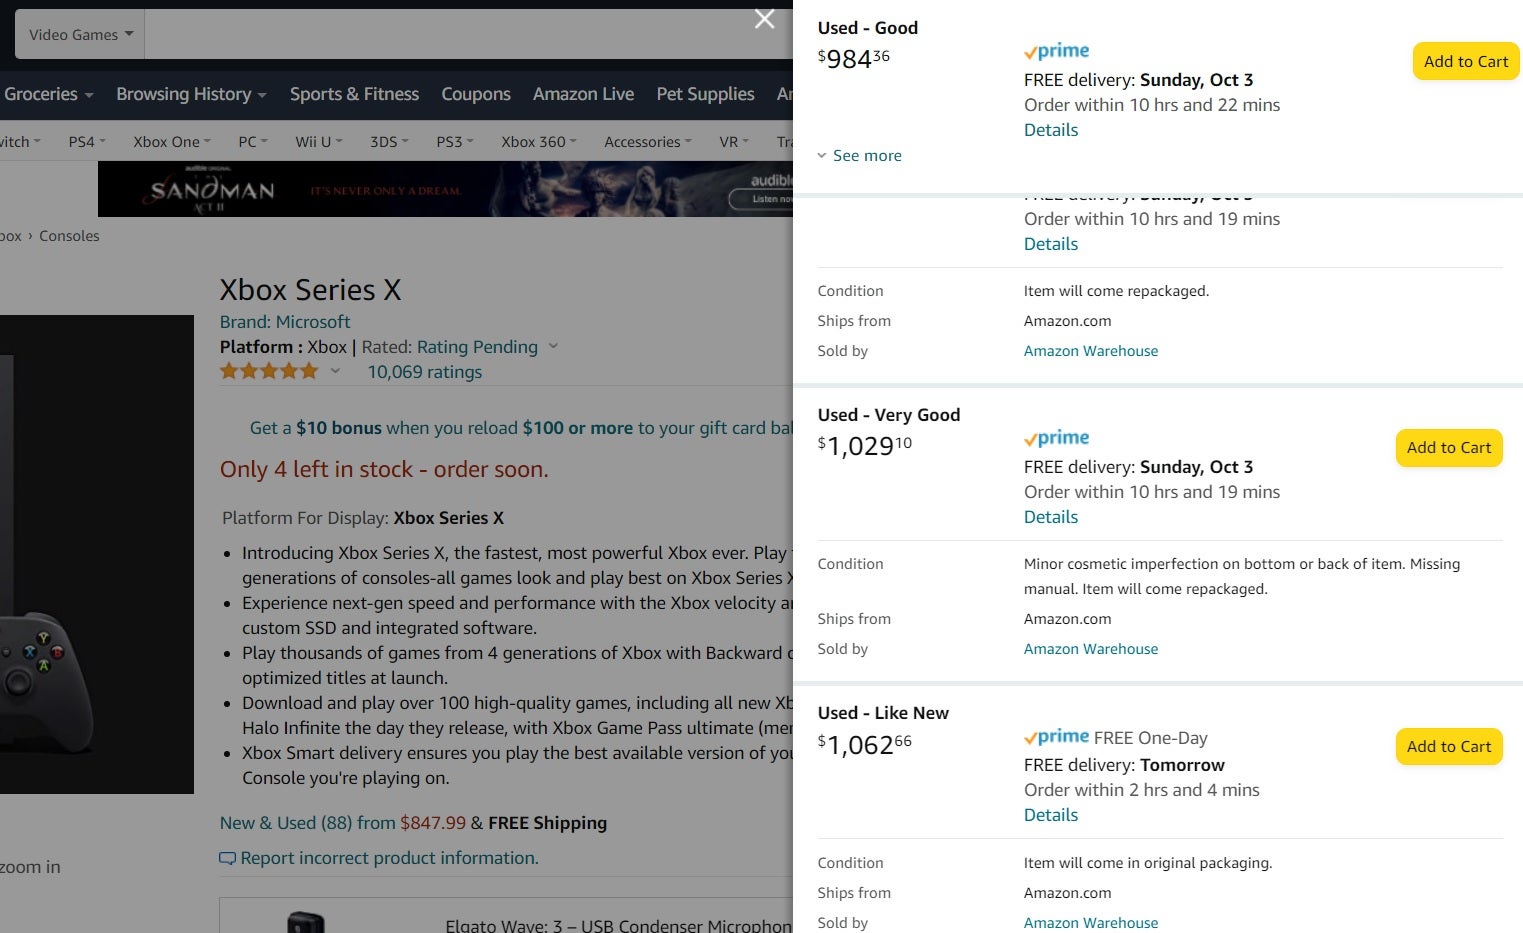
Task: Click the star rating stars for Xbox Series X
Action: click(268, 371)
